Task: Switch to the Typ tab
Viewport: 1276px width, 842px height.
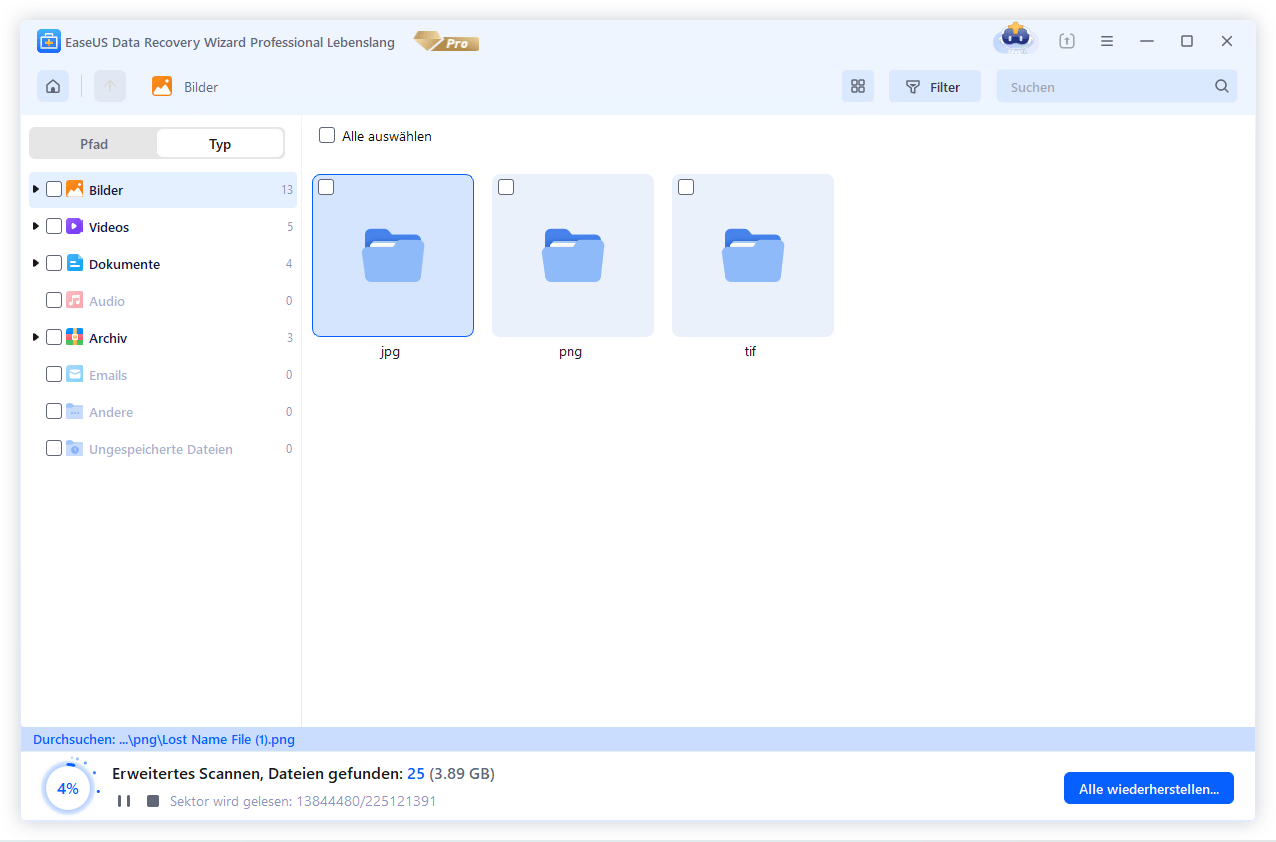Action: [220, 144]
